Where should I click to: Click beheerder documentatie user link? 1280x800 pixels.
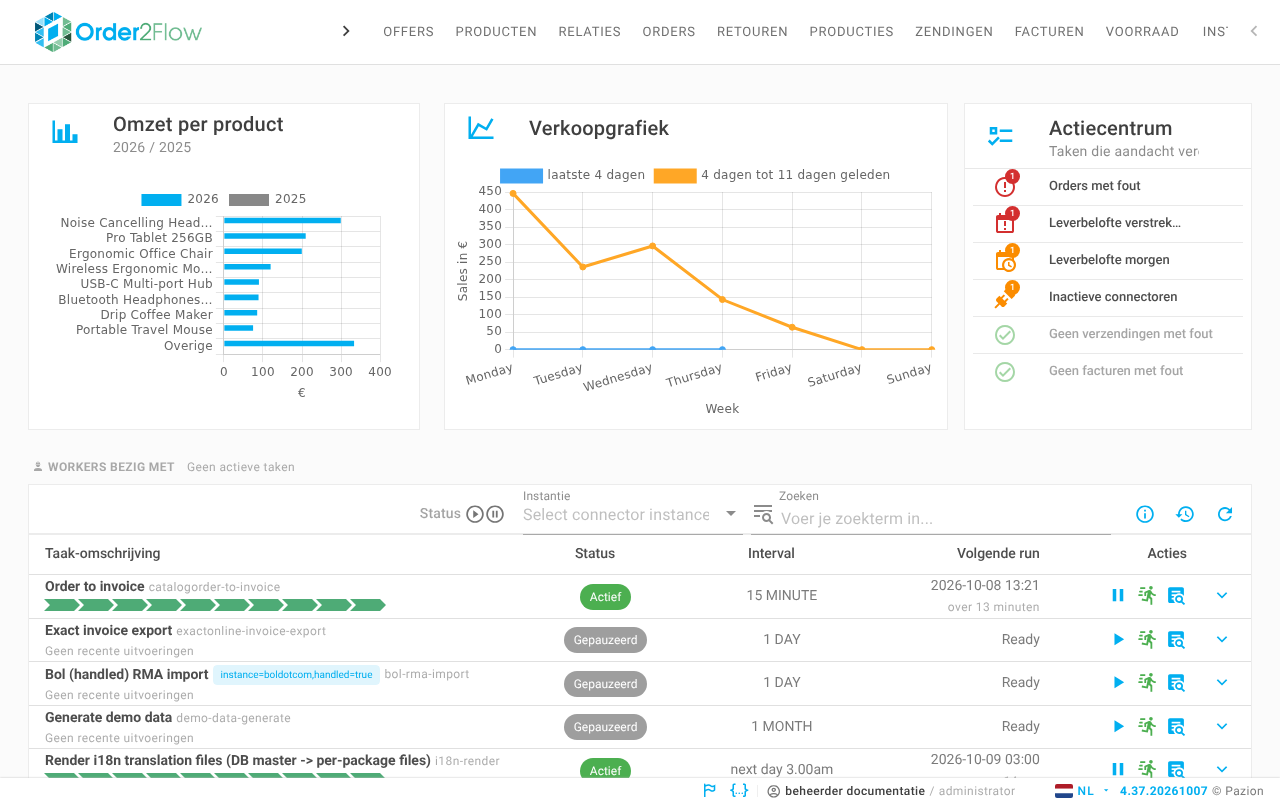pyautogui.click(x=855, y=791)
